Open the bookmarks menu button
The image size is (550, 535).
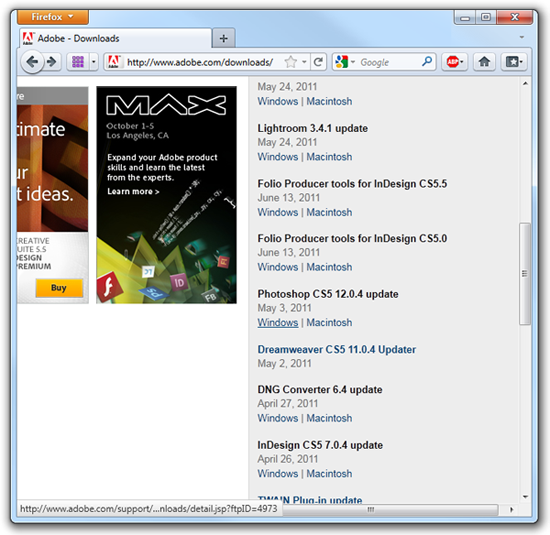click(514, 62)
